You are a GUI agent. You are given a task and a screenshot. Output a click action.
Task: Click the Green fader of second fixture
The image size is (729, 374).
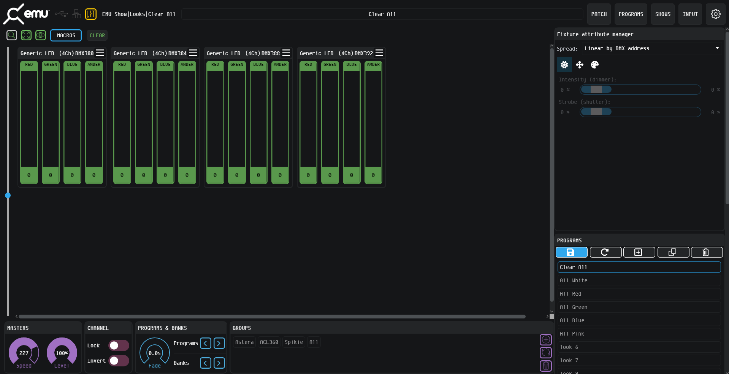click(144, 123)
